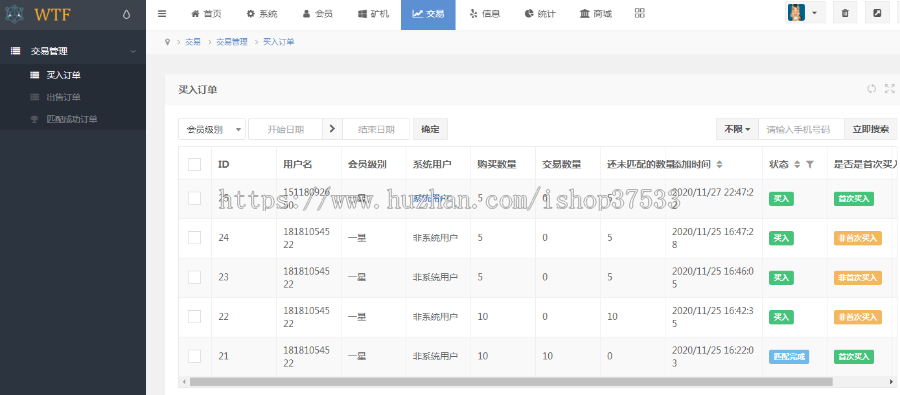The width and height of the screenshot is (900, 395).
Task: Open the 会员 members tab
Action: pos(317,14)
